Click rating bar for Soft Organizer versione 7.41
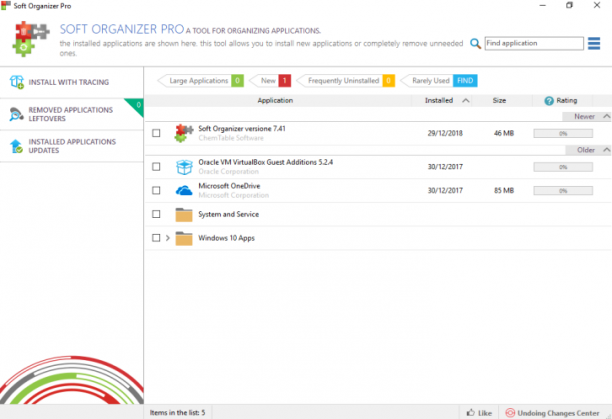The image size is (612, 419). (x=563, y=133)
